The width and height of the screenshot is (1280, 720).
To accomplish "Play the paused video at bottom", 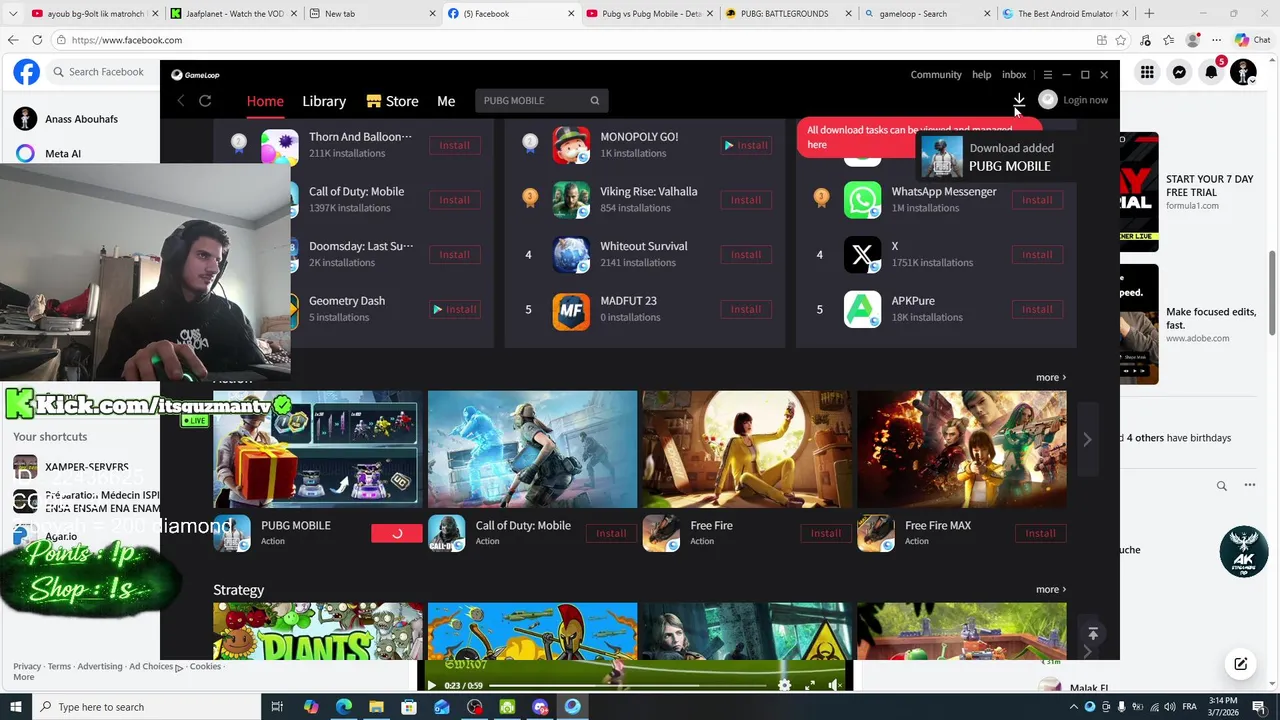I will point(431,685).
